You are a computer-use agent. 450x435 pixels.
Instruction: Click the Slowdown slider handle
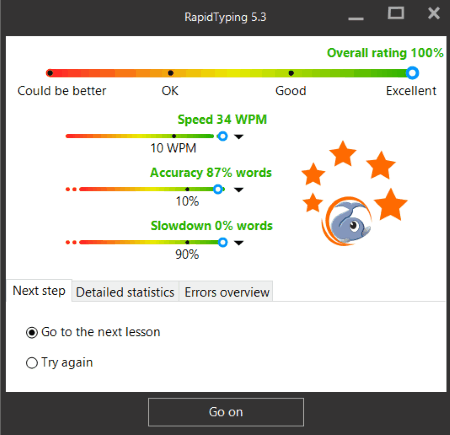point(223,242)
